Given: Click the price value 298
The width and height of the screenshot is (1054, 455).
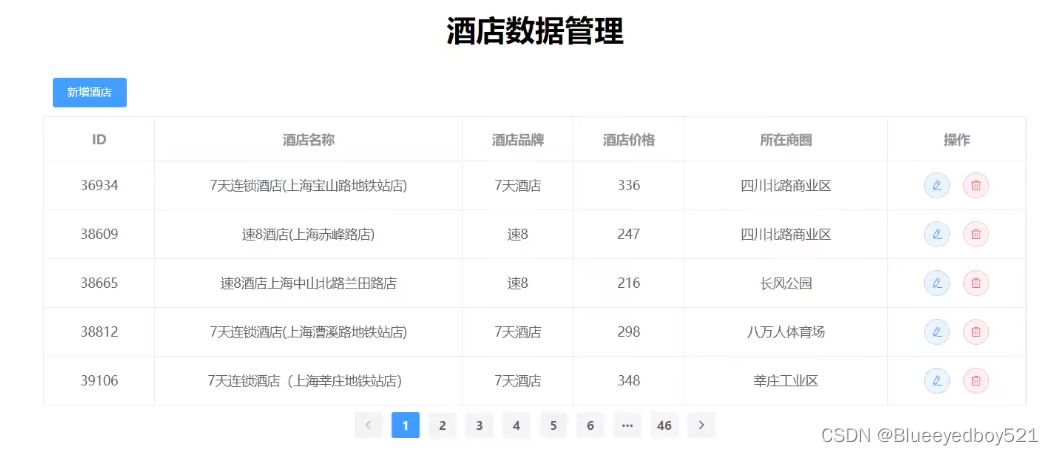Looking at the screenshot, I should pos(629,332).
